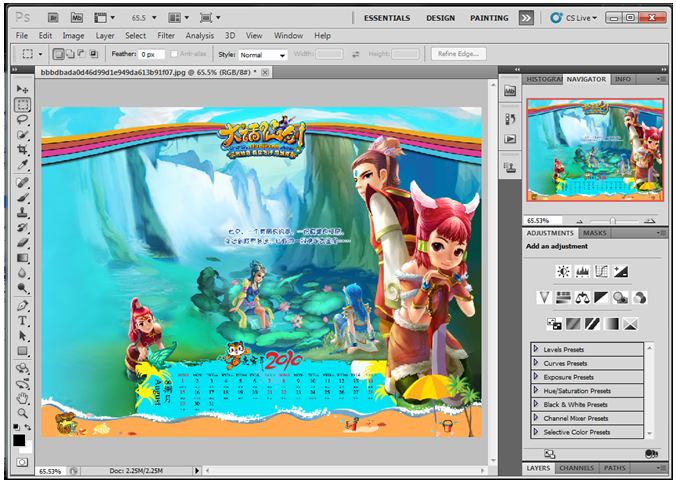Screen dimensions: 676x484
Task: Launch Adobe Bridge from the top bar
Action: (x=52, y=17)
